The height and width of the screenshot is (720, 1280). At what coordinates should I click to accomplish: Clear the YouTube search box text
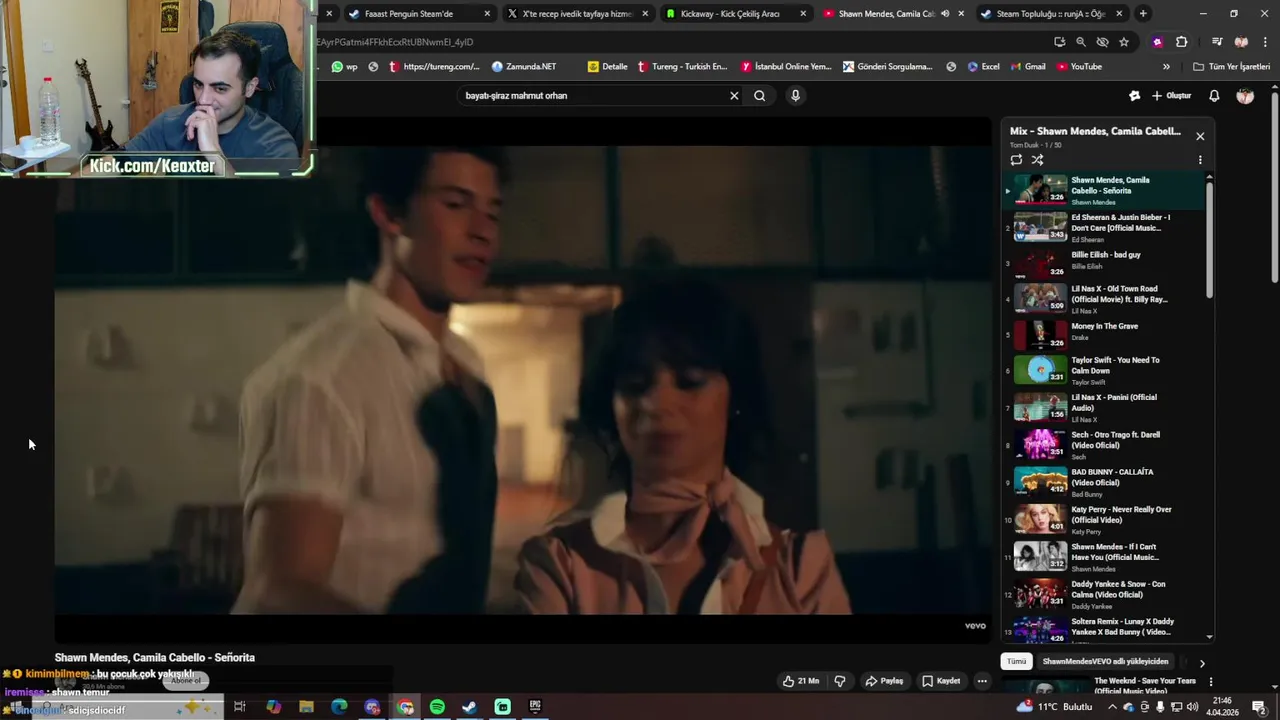click(734, 96)
